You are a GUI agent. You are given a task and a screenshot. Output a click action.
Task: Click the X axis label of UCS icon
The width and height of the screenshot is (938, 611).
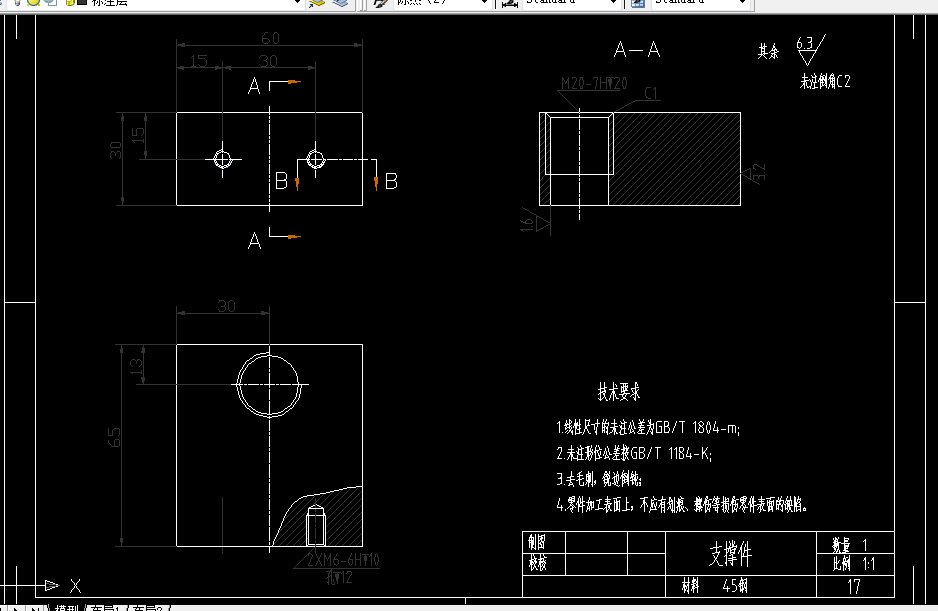point(75,586)
